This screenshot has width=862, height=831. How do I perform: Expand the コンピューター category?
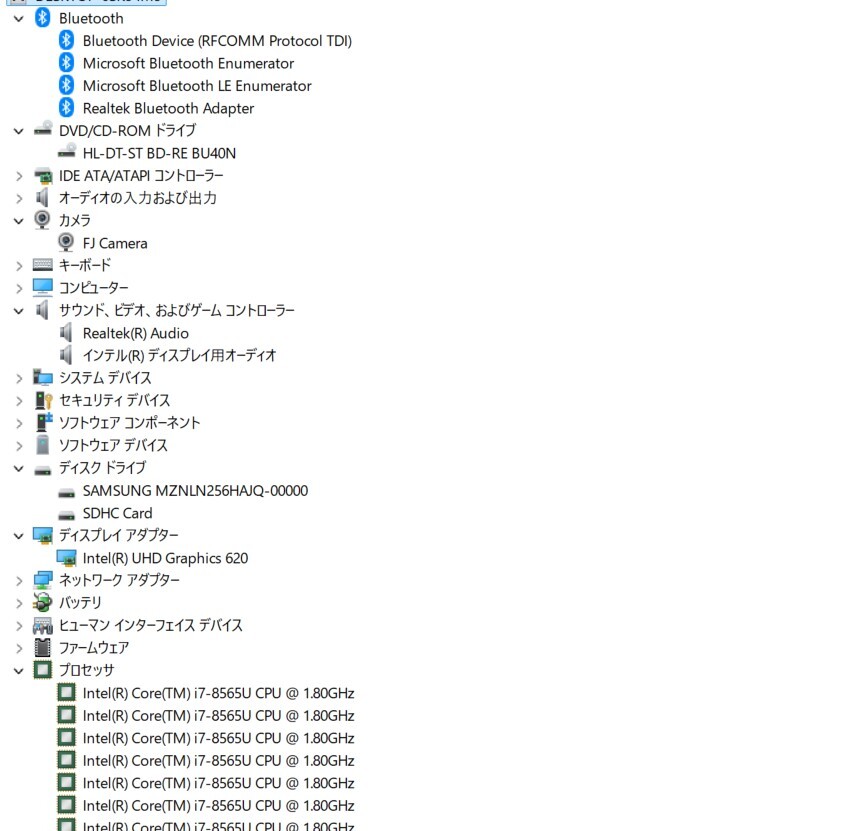pos(19,289)
